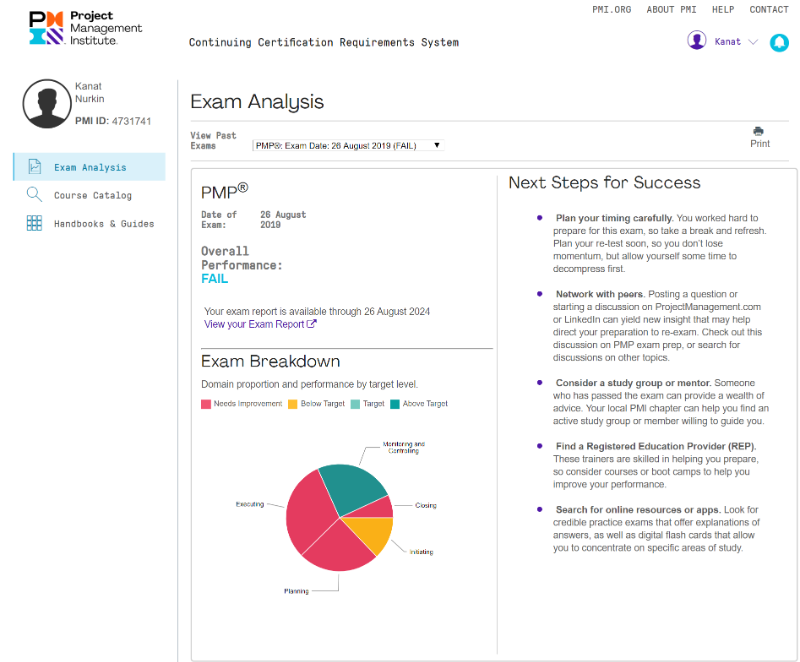The image size is (800, 662).
Task: Click the Initiating chart label
Action: 421,552
